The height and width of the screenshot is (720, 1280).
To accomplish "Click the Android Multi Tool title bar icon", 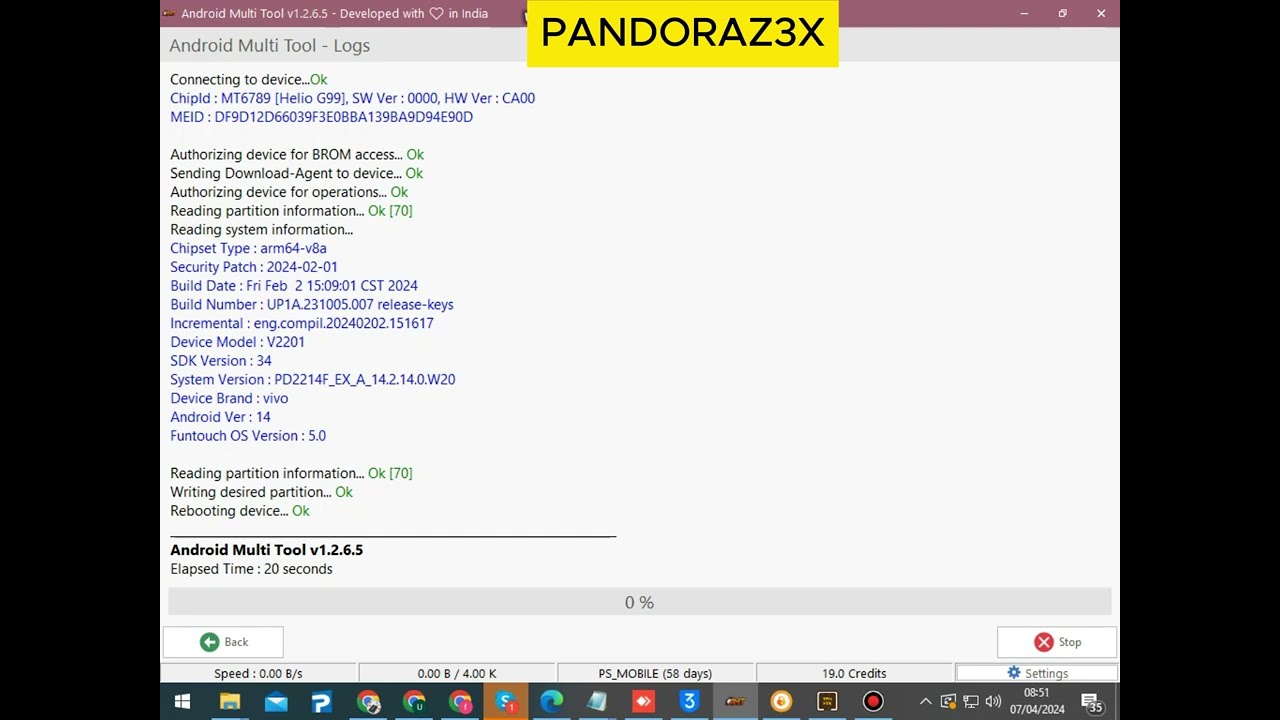I will click(168, 14).
